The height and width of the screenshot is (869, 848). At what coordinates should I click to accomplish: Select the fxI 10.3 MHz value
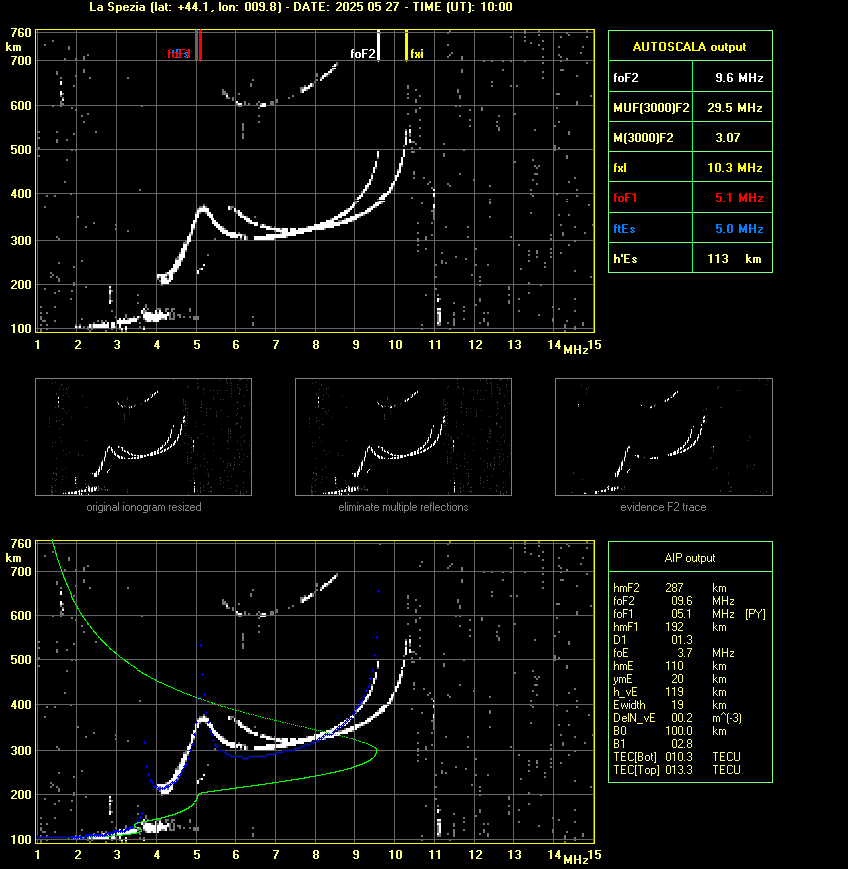pyautogui.click(x=734, y=167)
